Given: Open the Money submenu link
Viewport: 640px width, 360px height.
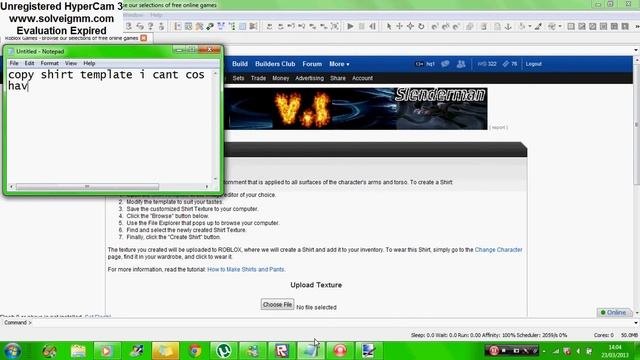Looking at the screenshot, I should tap(280, 78).
